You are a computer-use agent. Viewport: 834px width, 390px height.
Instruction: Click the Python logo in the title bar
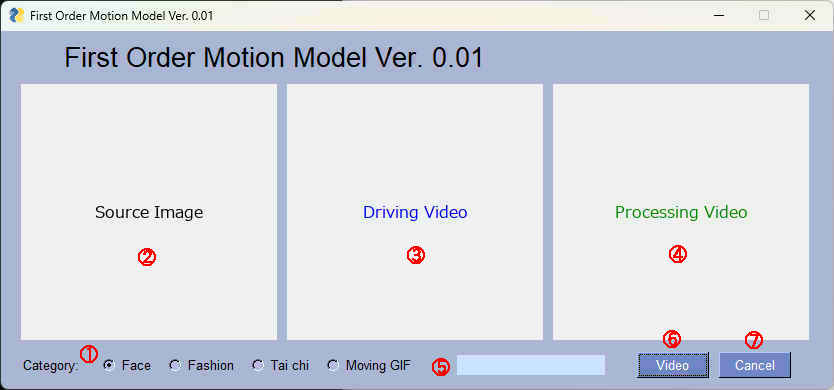coord(17,15)
